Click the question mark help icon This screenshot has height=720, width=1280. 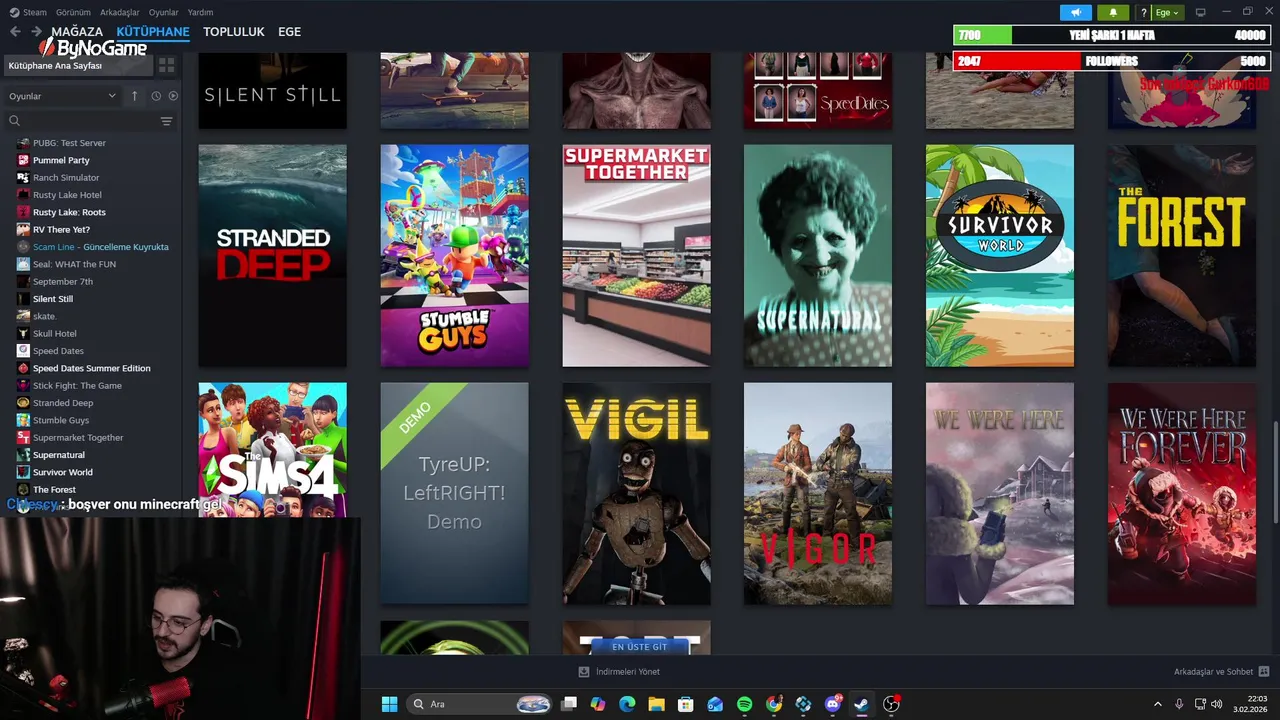tap(1143, 12)
